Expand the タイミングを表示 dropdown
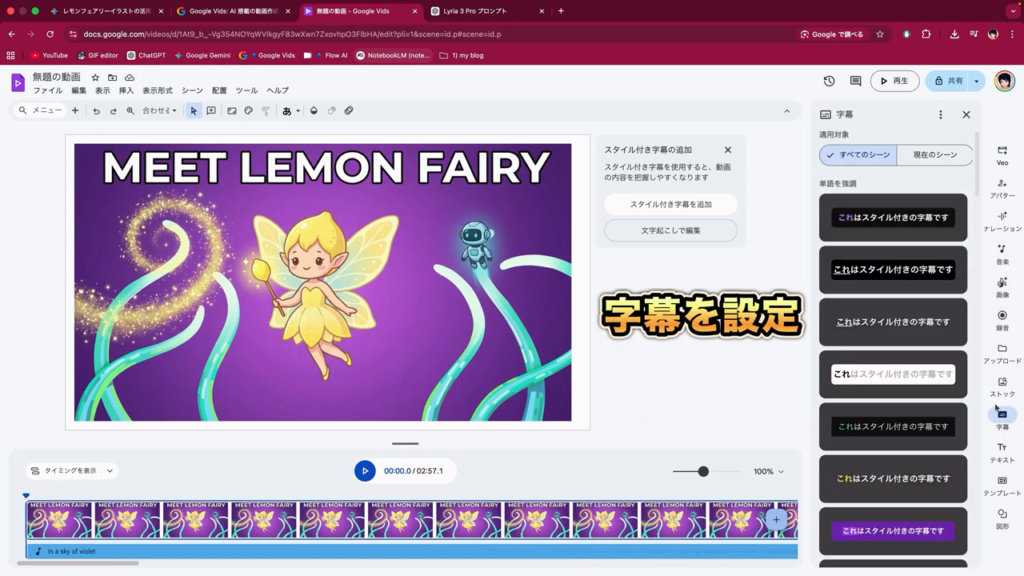 (72, 471)
